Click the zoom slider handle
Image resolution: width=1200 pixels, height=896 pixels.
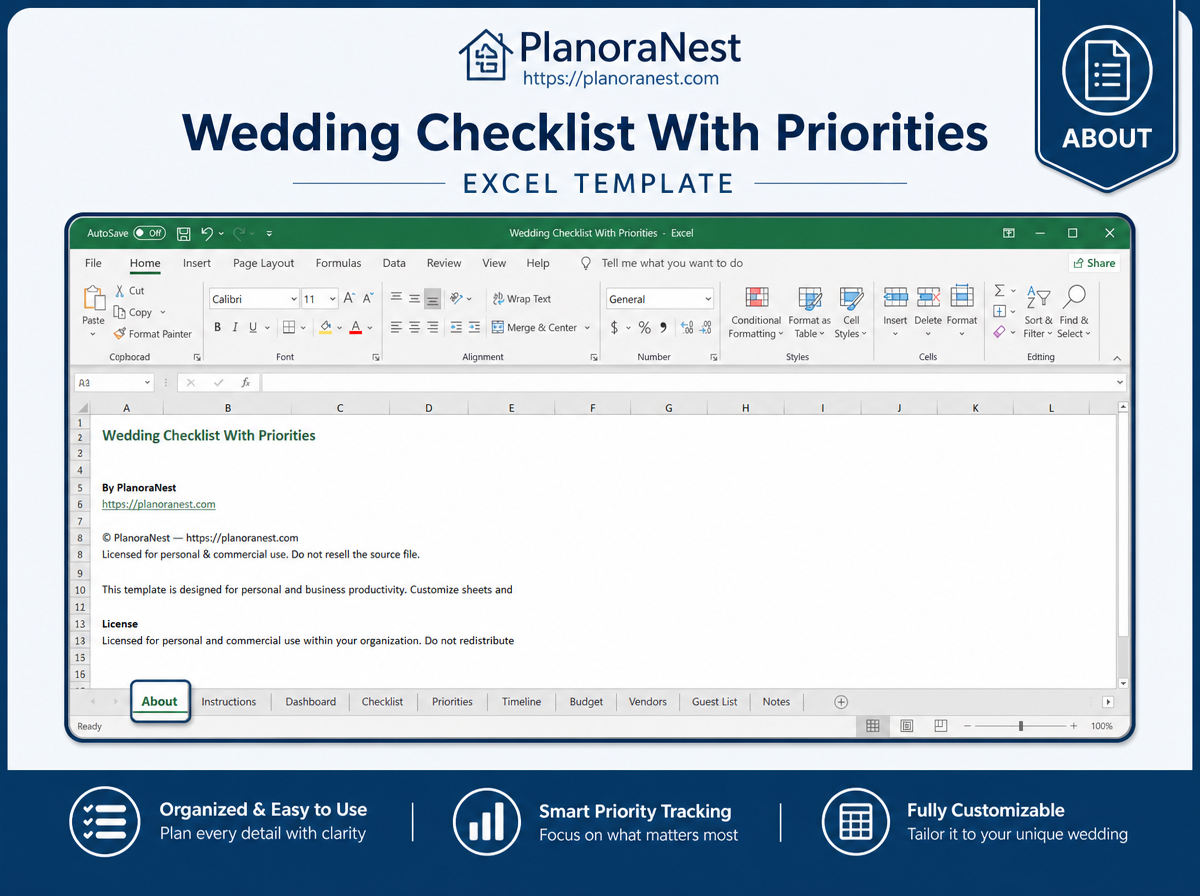pyautogui.click(x=1021, y=726)
